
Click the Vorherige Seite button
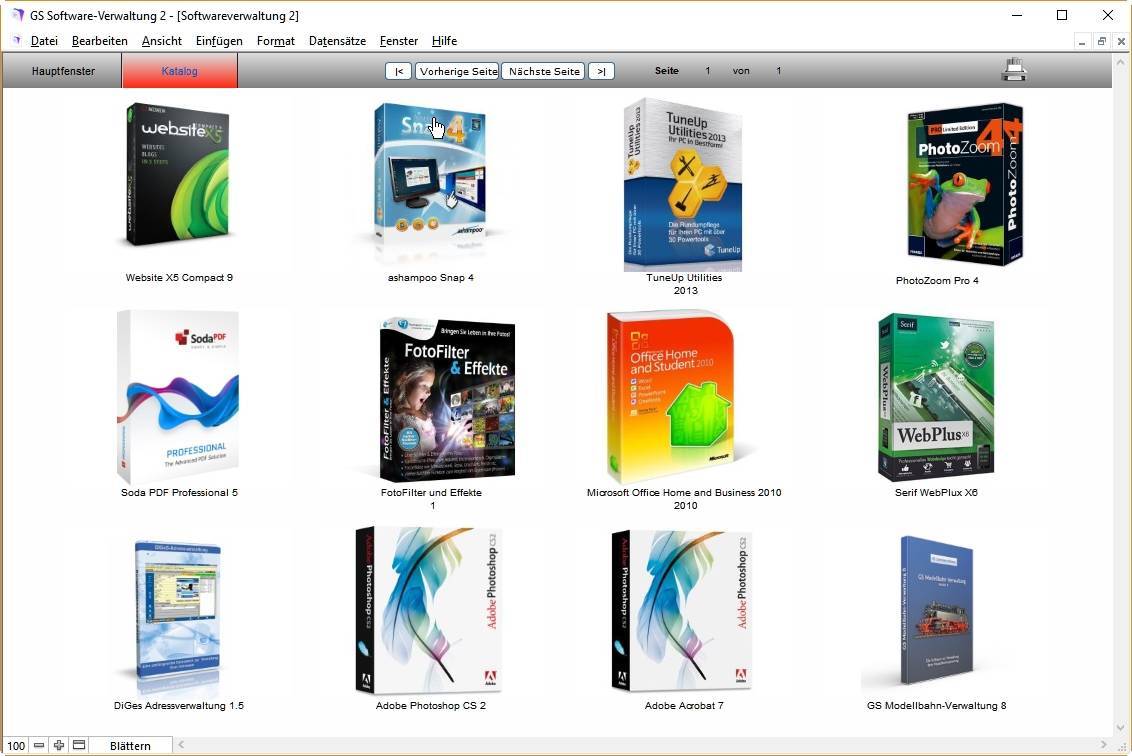click(457, 71)
